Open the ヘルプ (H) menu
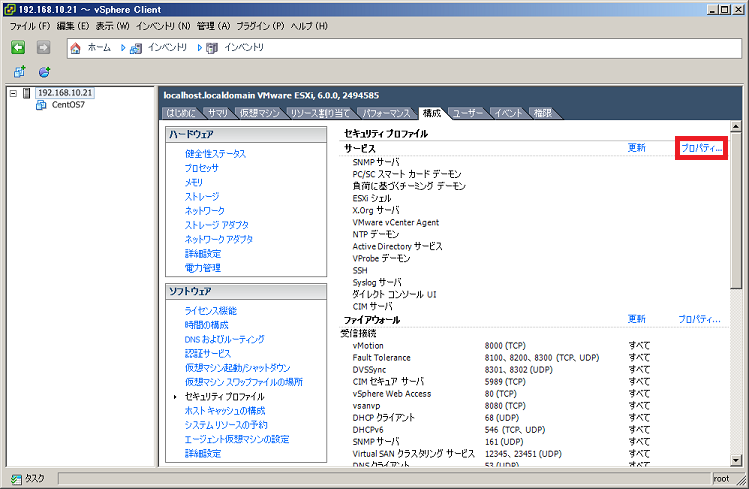 (309, 26)
